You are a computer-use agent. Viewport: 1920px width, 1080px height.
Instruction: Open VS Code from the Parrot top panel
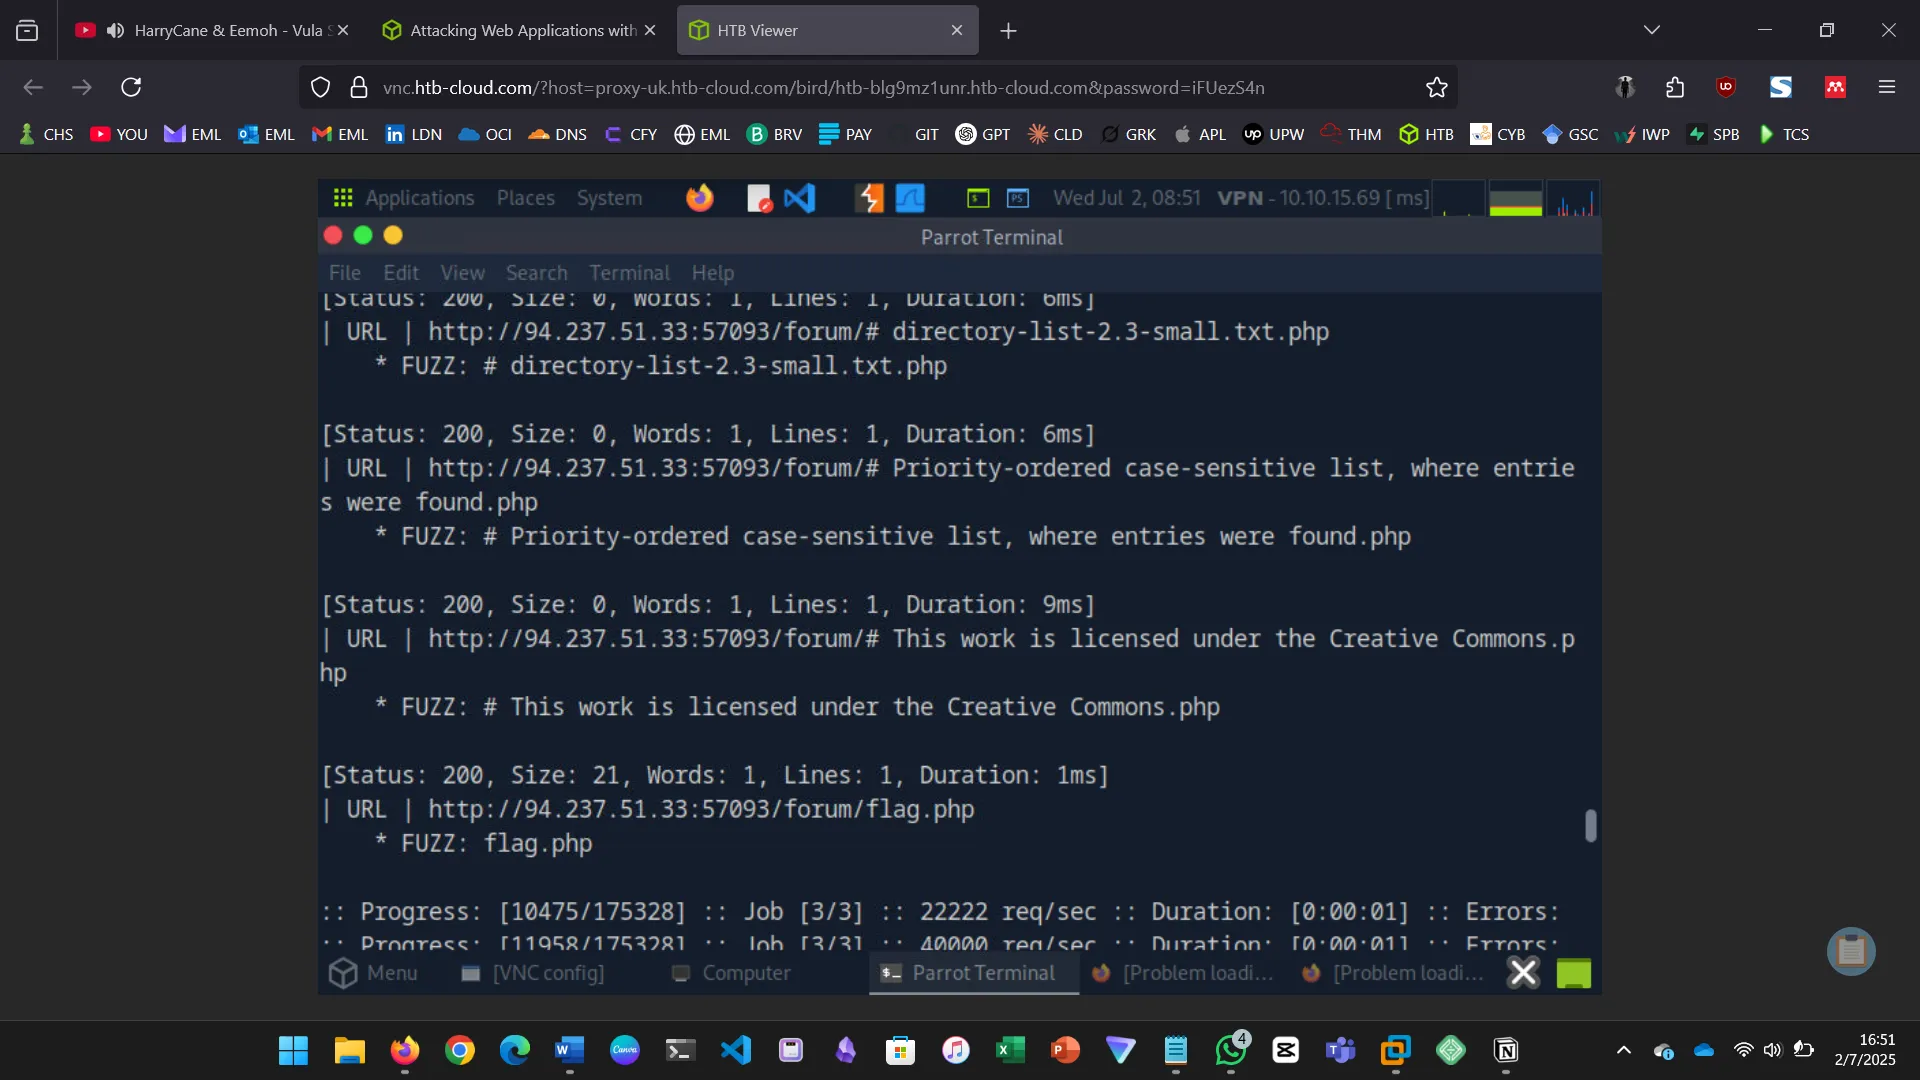800,198
